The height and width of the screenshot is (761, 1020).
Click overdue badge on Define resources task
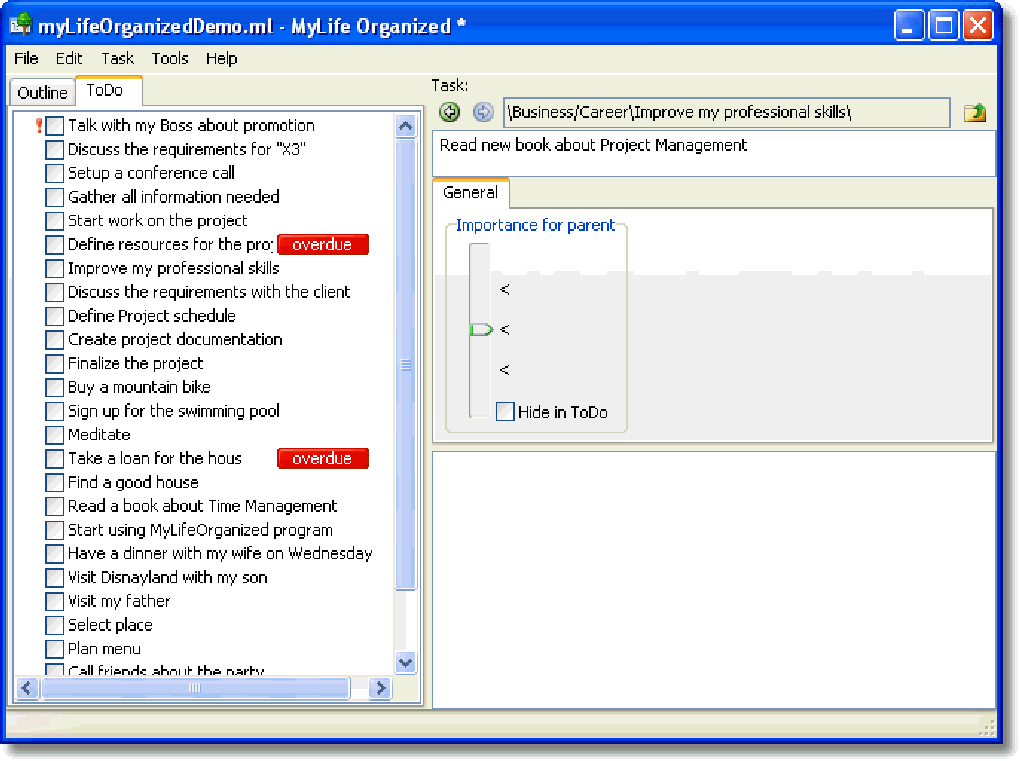pos(323,245)
